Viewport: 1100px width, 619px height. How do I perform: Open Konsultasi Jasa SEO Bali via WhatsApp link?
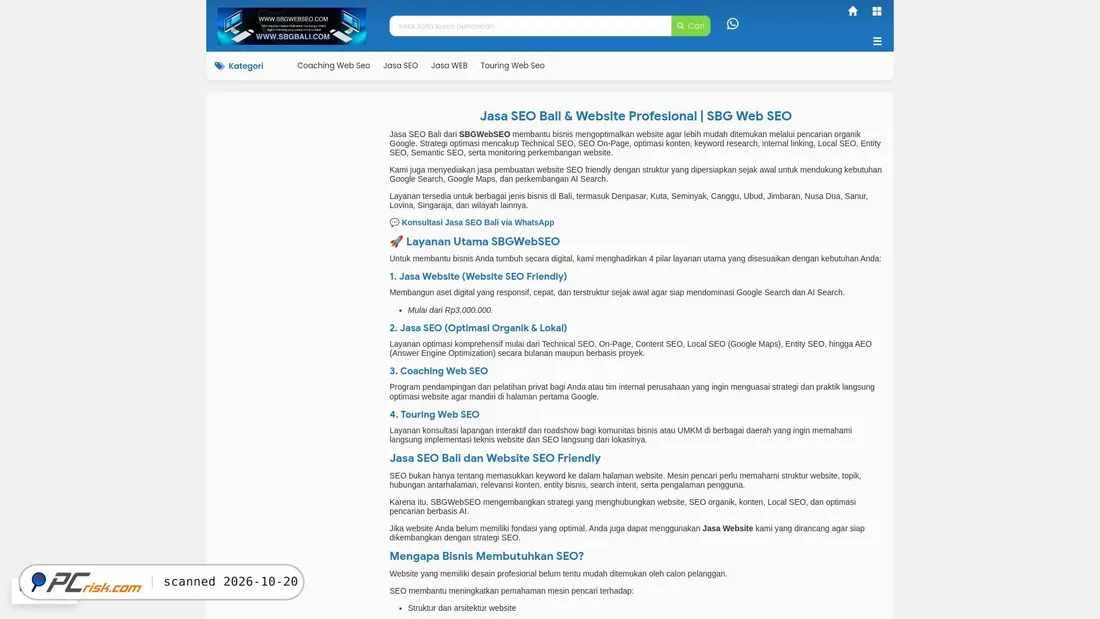tap(478, 222)
